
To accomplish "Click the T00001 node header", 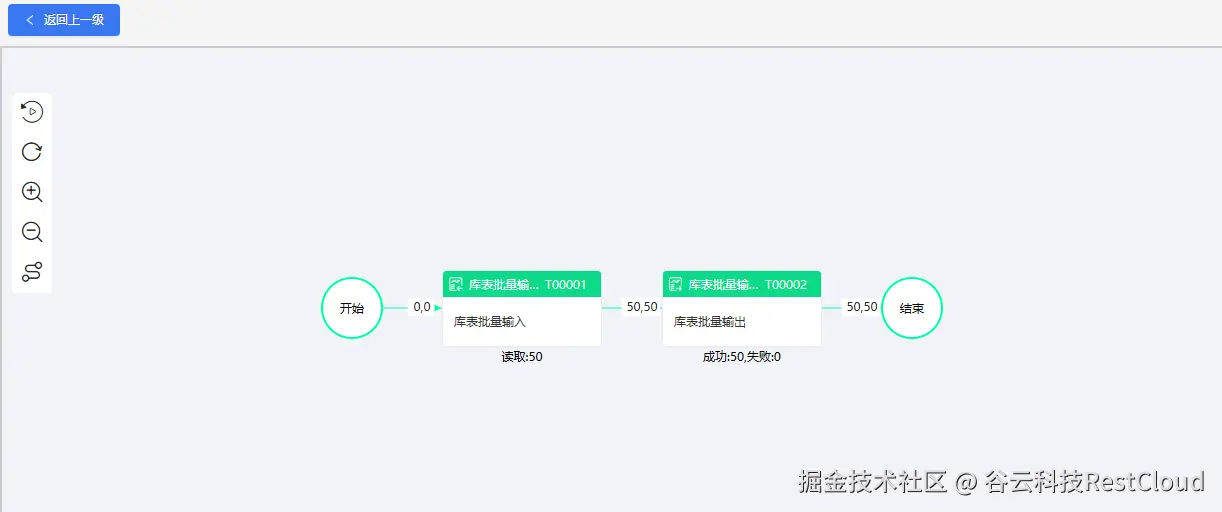I will 522,284.
